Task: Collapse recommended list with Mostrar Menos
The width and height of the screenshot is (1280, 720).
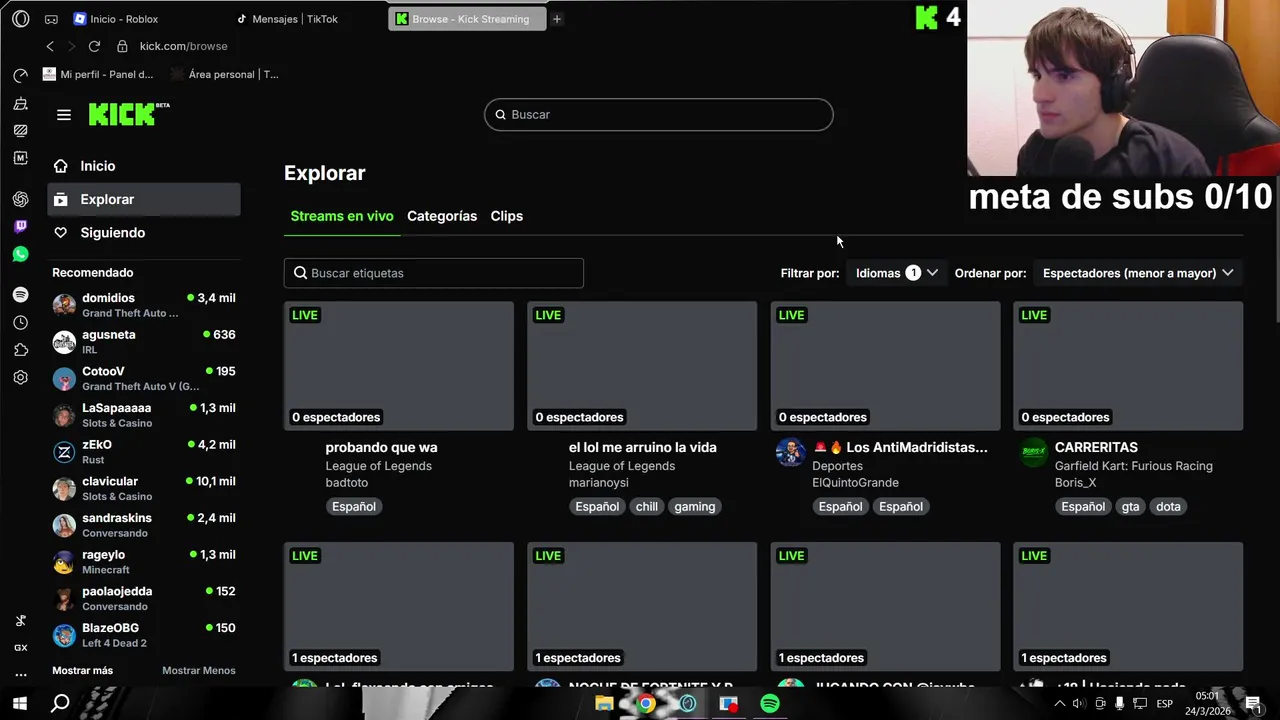Action: (x=199, y=670)
